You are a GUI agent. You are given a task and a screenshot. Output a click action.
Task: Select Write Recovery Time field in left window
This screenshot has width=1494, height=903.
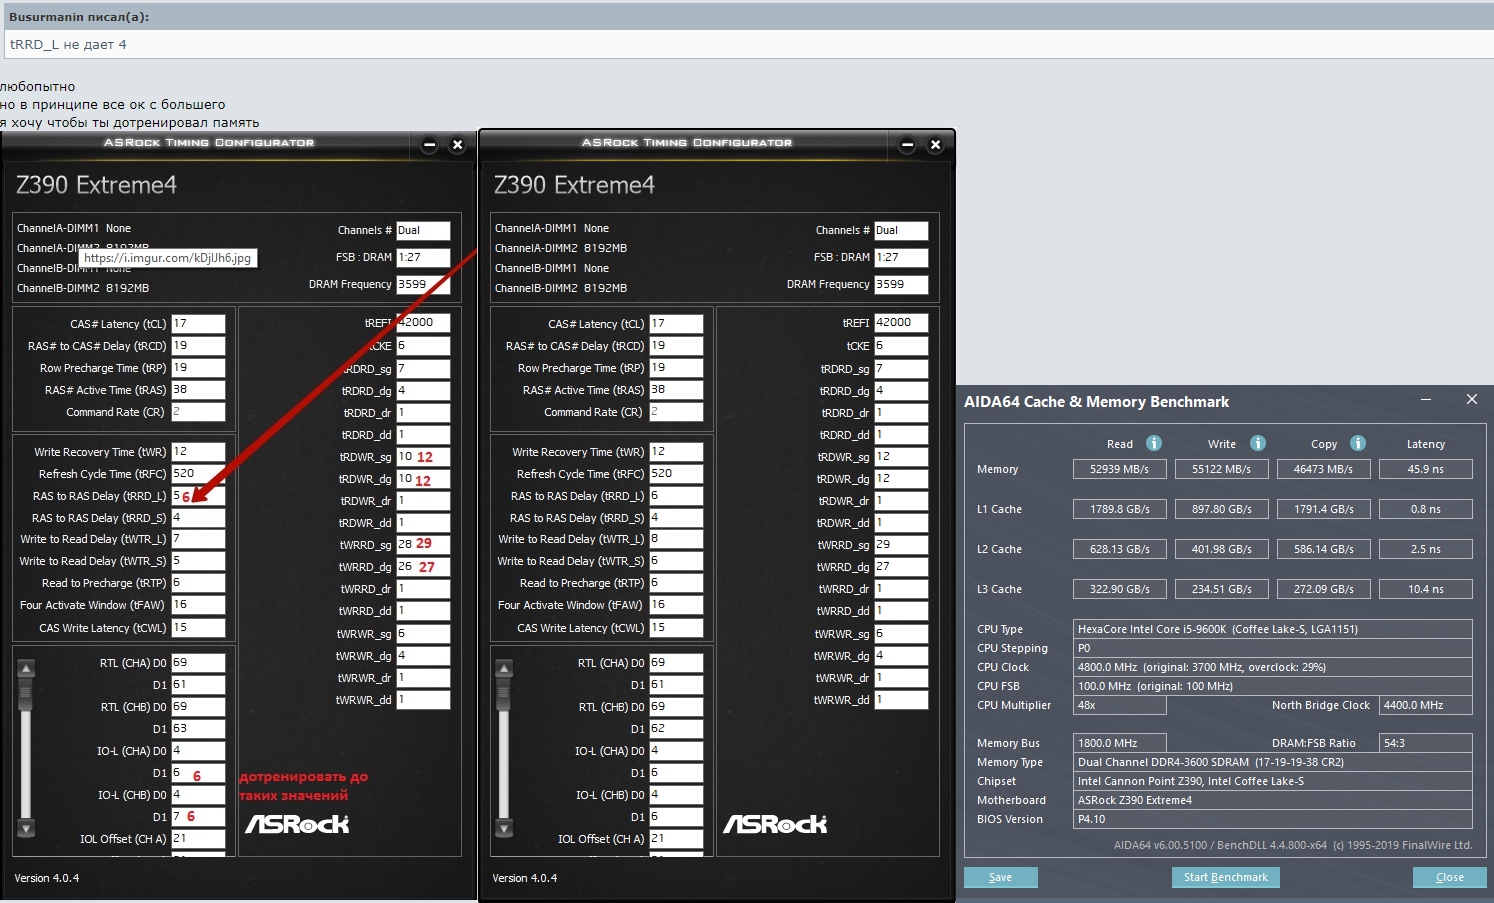coord(198,452)
